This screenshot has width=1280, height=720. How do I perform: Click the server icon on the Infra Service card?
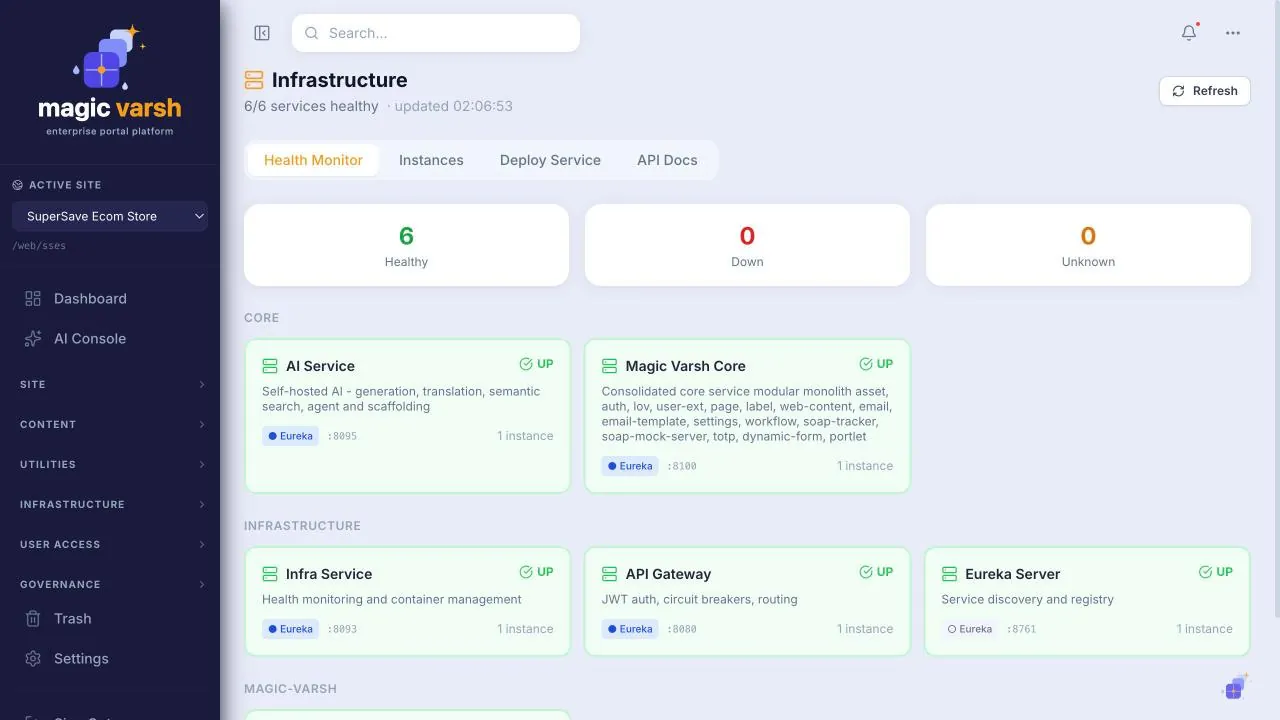270,574
